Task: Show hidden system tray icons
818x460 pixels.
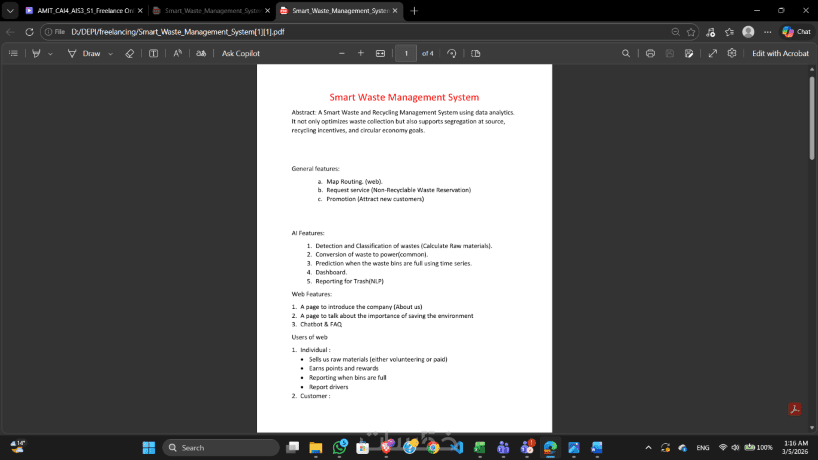Action: click(x=648, y=447)
